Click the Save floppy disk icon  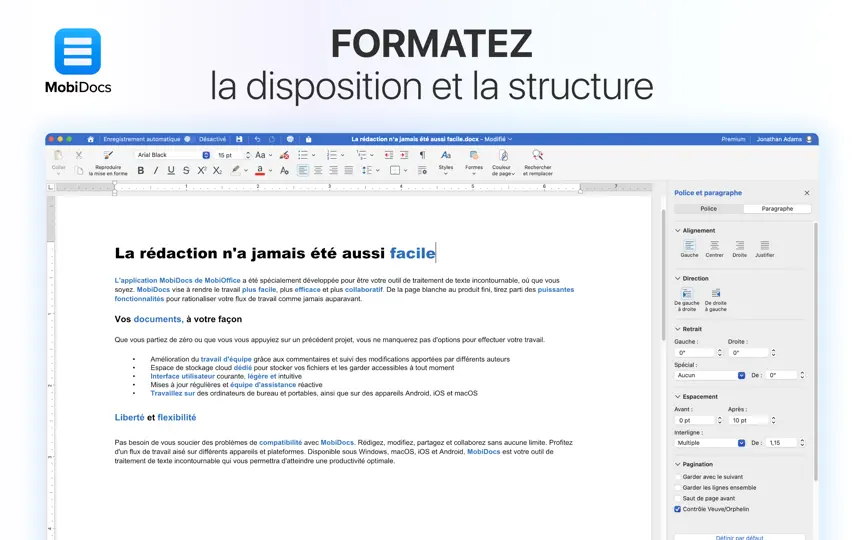coord(239,139)
